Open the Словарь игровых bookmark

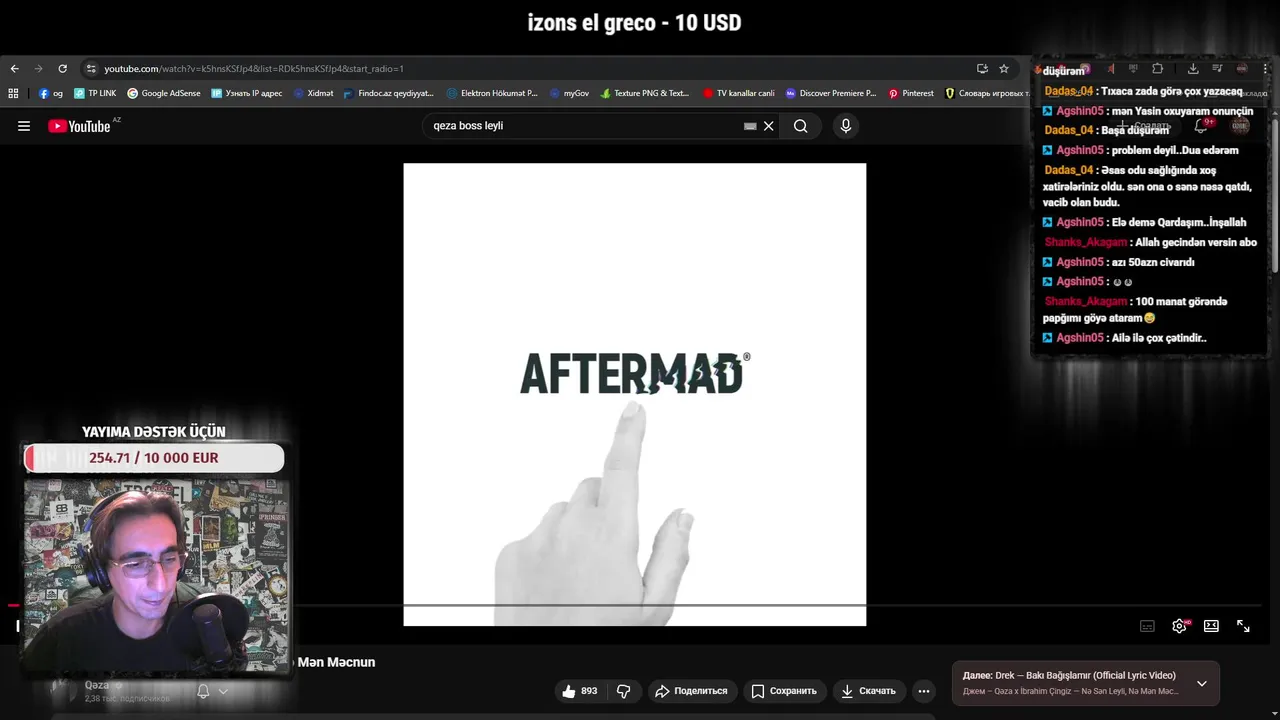(x=986, y=93)
